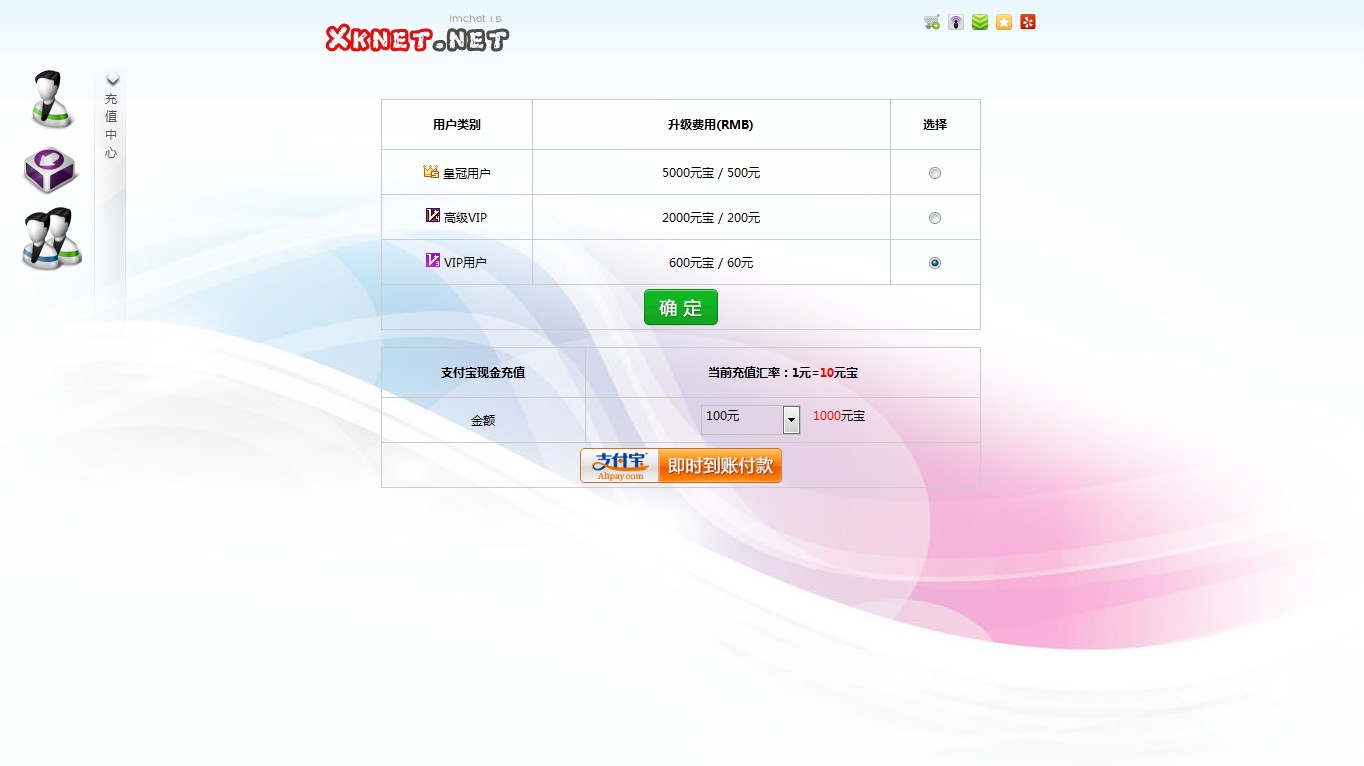Click the purple arrow box sidebar icon
The image size is (1364, 766).
(50, 170)
